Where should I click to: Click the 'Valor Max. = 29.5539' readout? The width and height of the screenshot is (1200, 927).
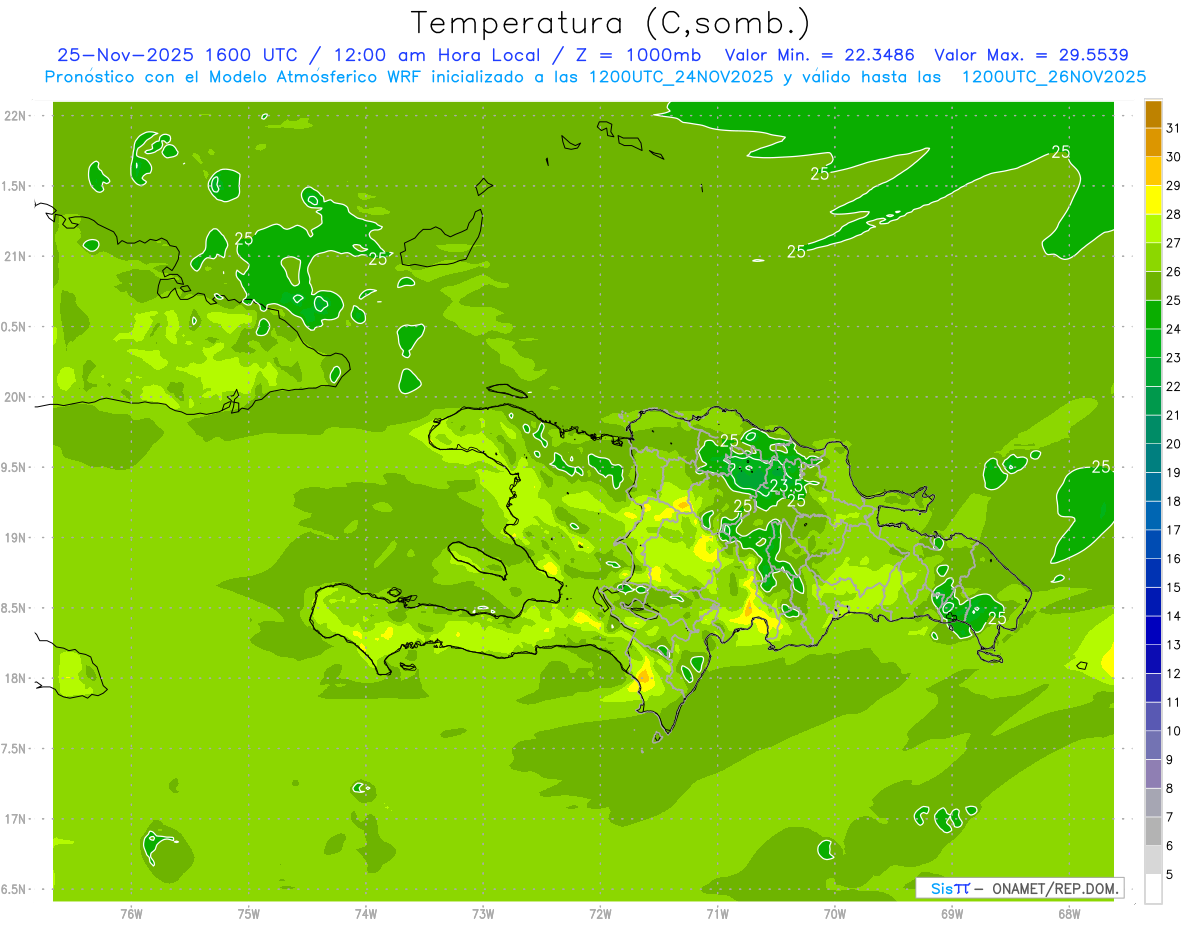pos(1031,55)
